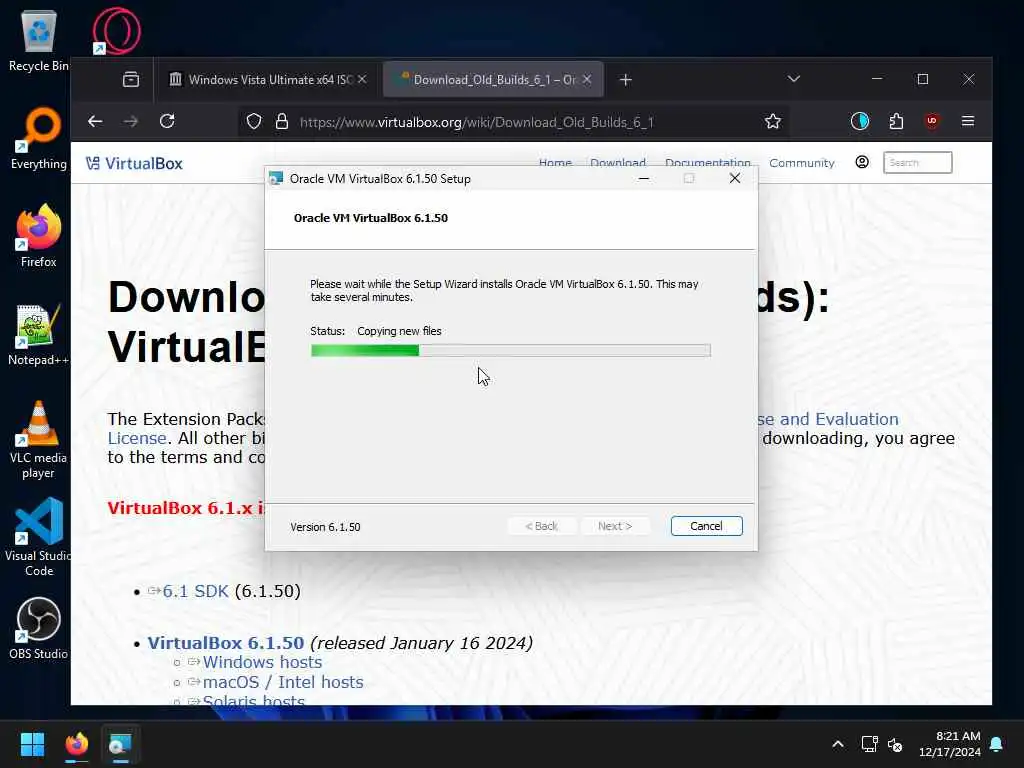The image size is (1024, 768).
Task: Reload the current Firefox page
Action: tap(167, 121)
